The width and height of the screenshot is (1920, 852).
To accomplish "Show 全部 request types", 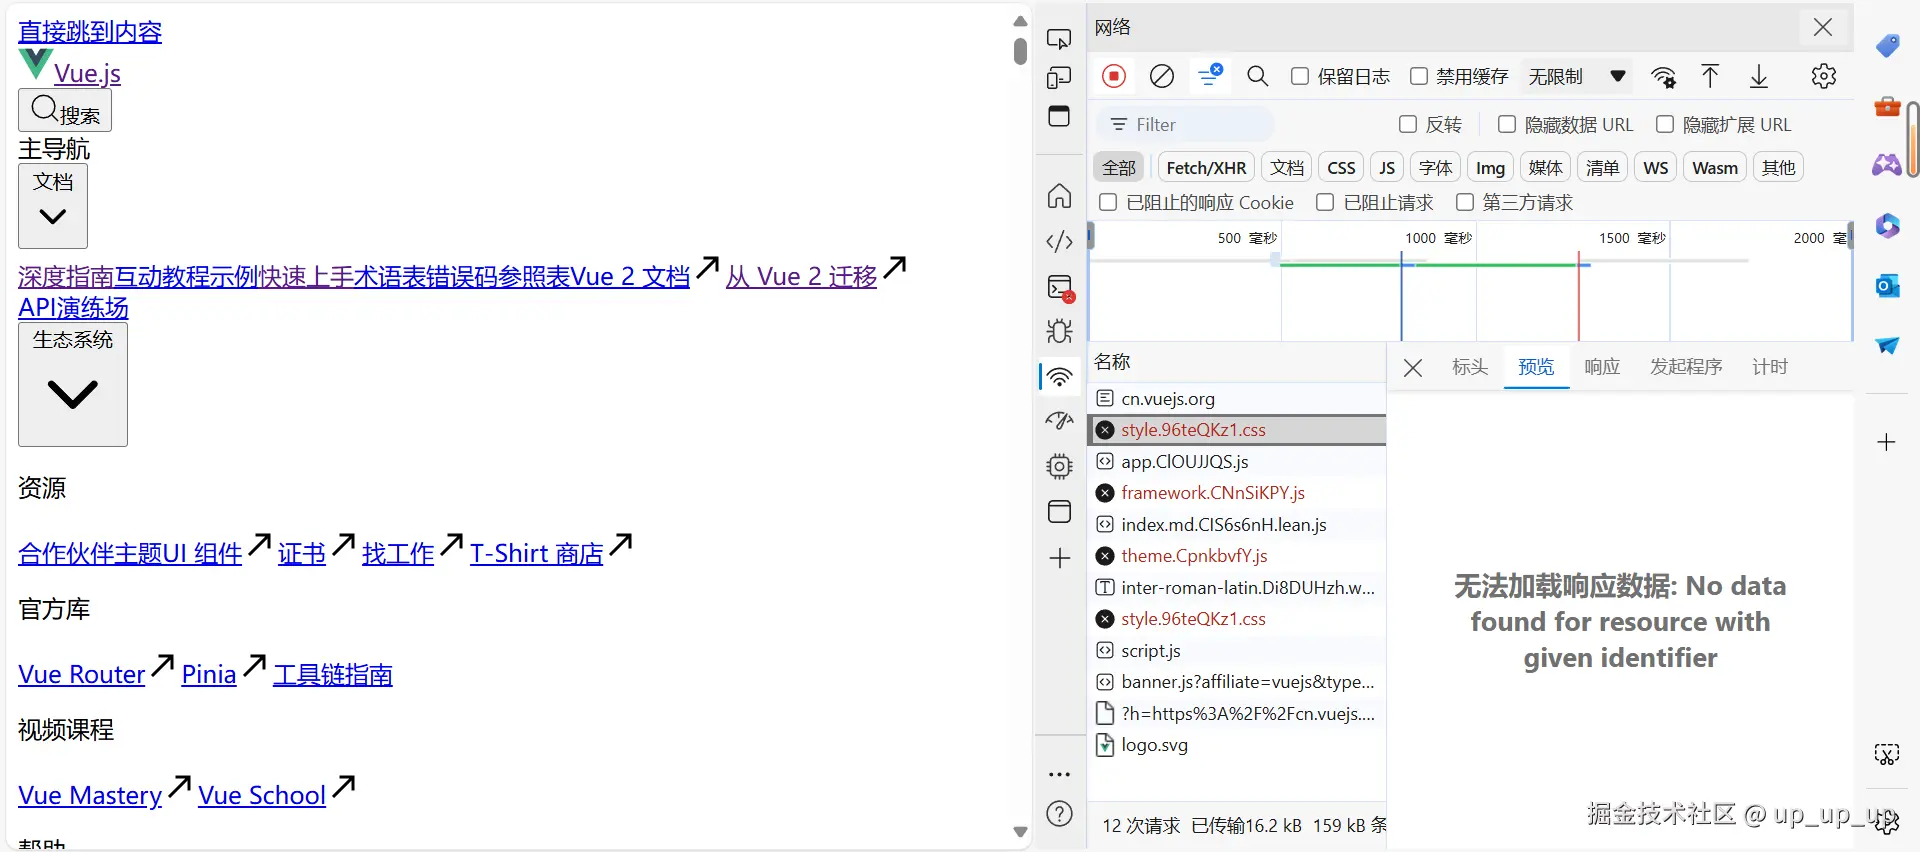I will coord(1119,167).
